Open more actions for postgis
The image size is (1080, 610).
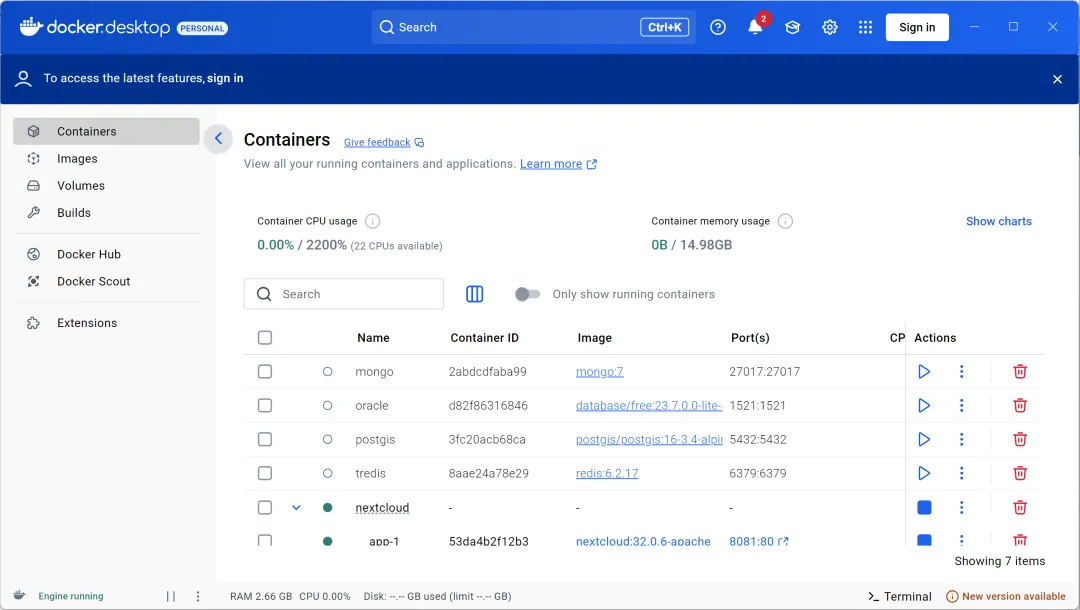[x=962, y=439]
